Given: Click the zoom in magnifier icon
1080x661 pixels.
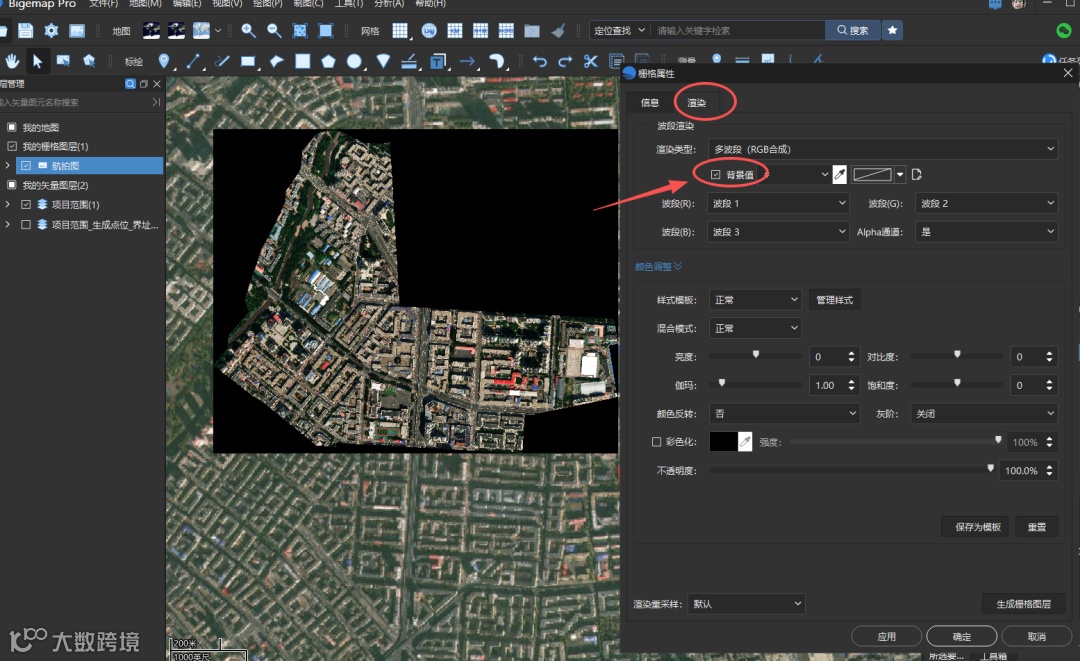Looking at the screenshot, I should [248, 31].
